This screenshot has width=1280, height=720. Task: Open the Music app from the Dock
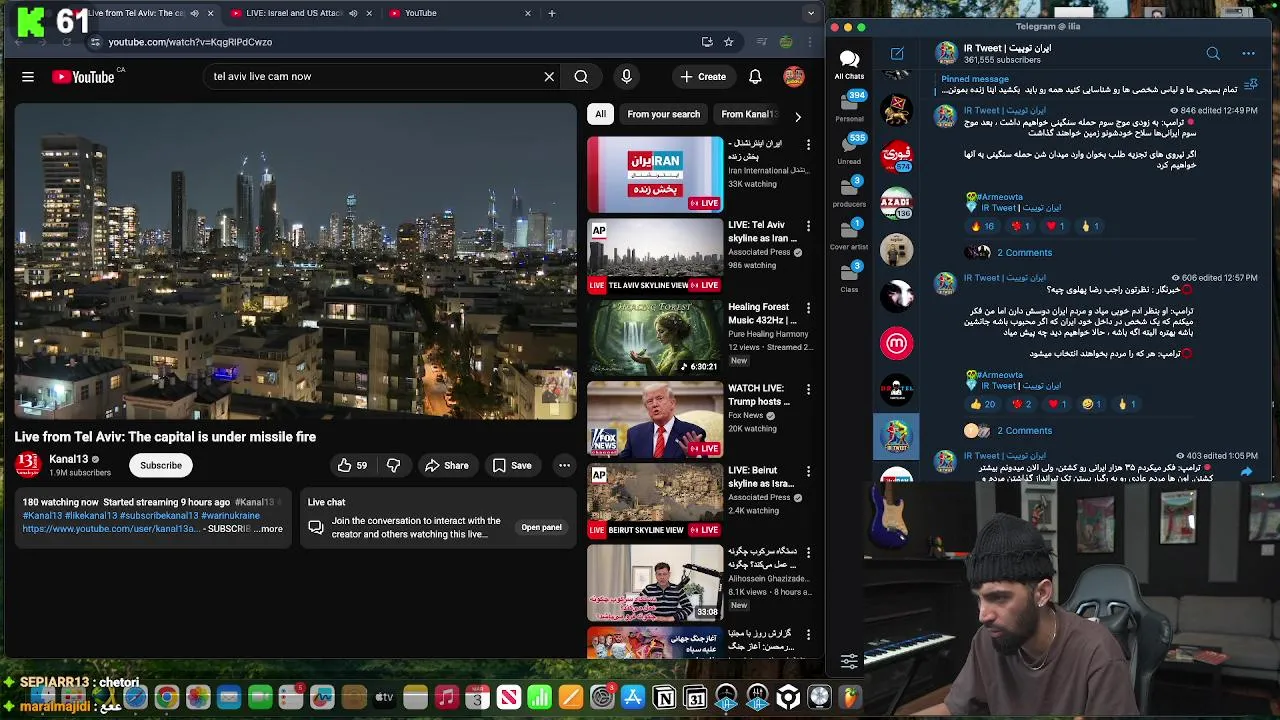coord(447,697)
